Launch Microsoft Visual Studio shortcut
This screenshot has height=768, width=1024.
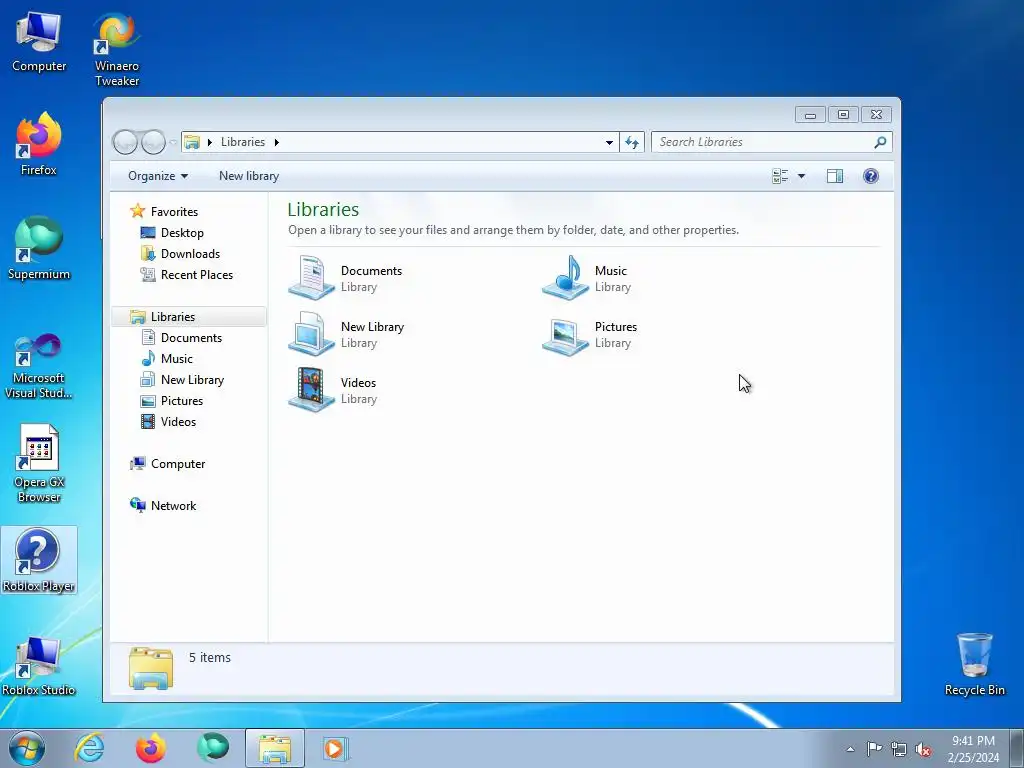point(39,366)
